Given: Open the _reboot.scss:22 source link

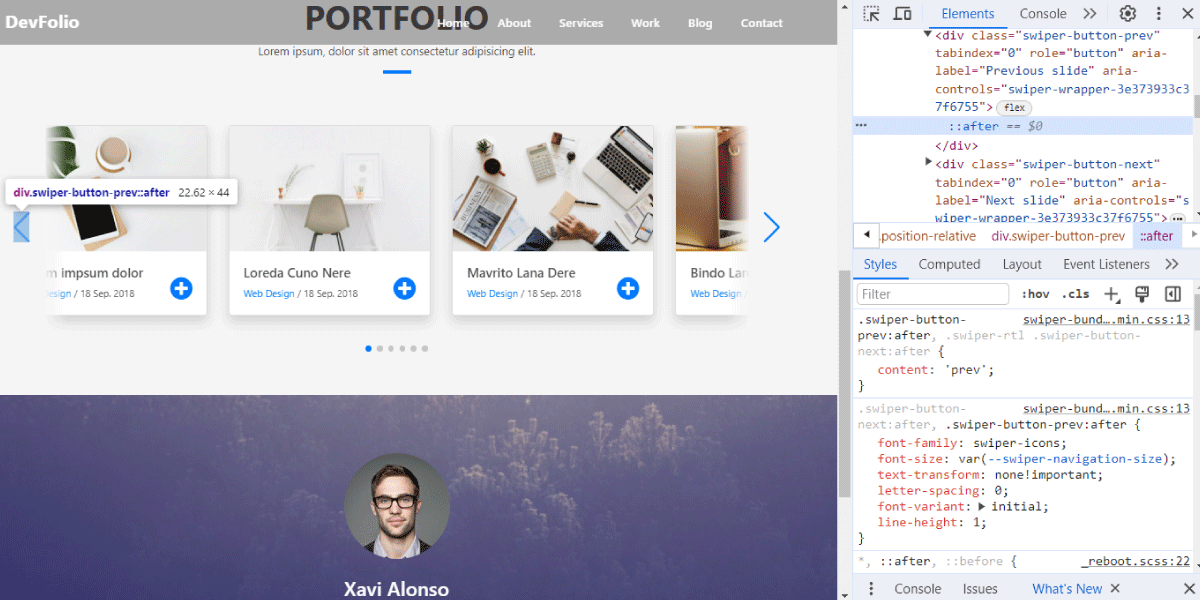Looking at the screenshot, I should pos(1135,562).
